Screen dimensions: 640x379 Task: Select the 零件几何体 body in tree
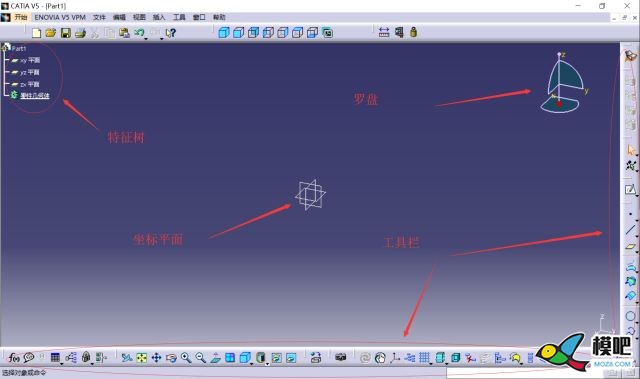click(x=35, y=95)
